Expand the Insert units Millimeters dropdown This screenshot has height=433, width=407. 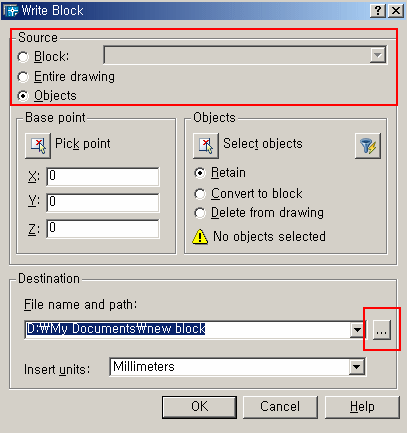point(357,367)
